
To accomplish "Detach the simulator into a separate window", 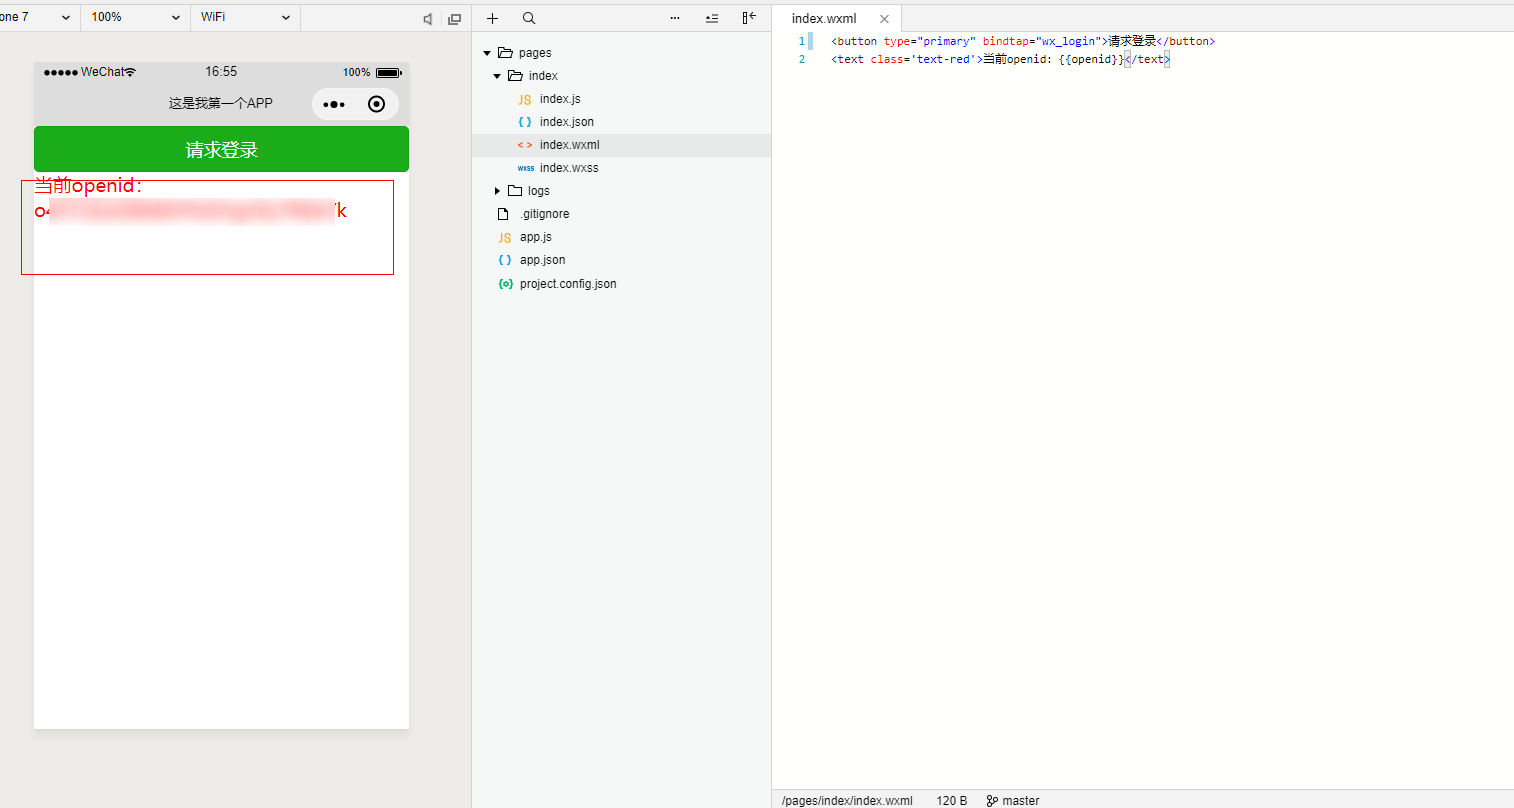I will tap(454, 19).
